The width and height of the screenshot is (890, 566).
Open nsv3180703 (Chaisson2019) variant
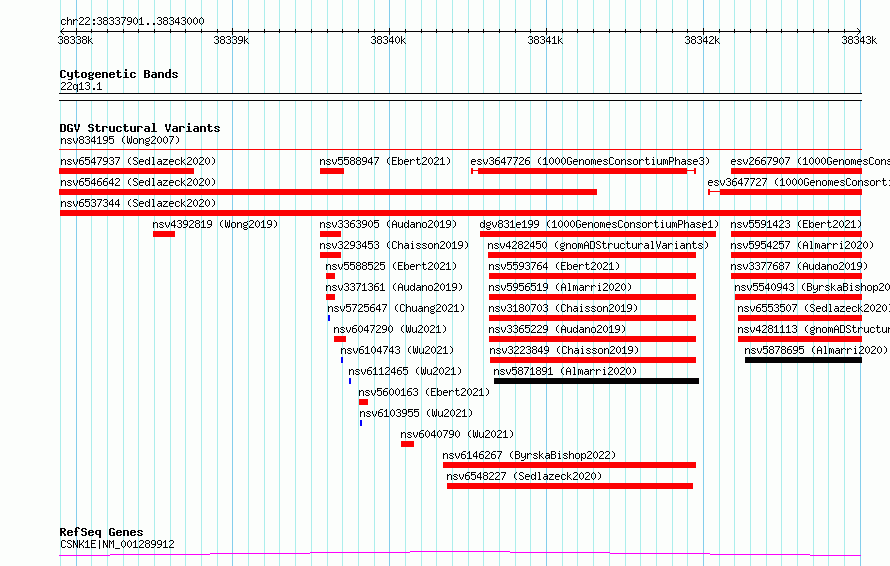[x=563, y=308]
